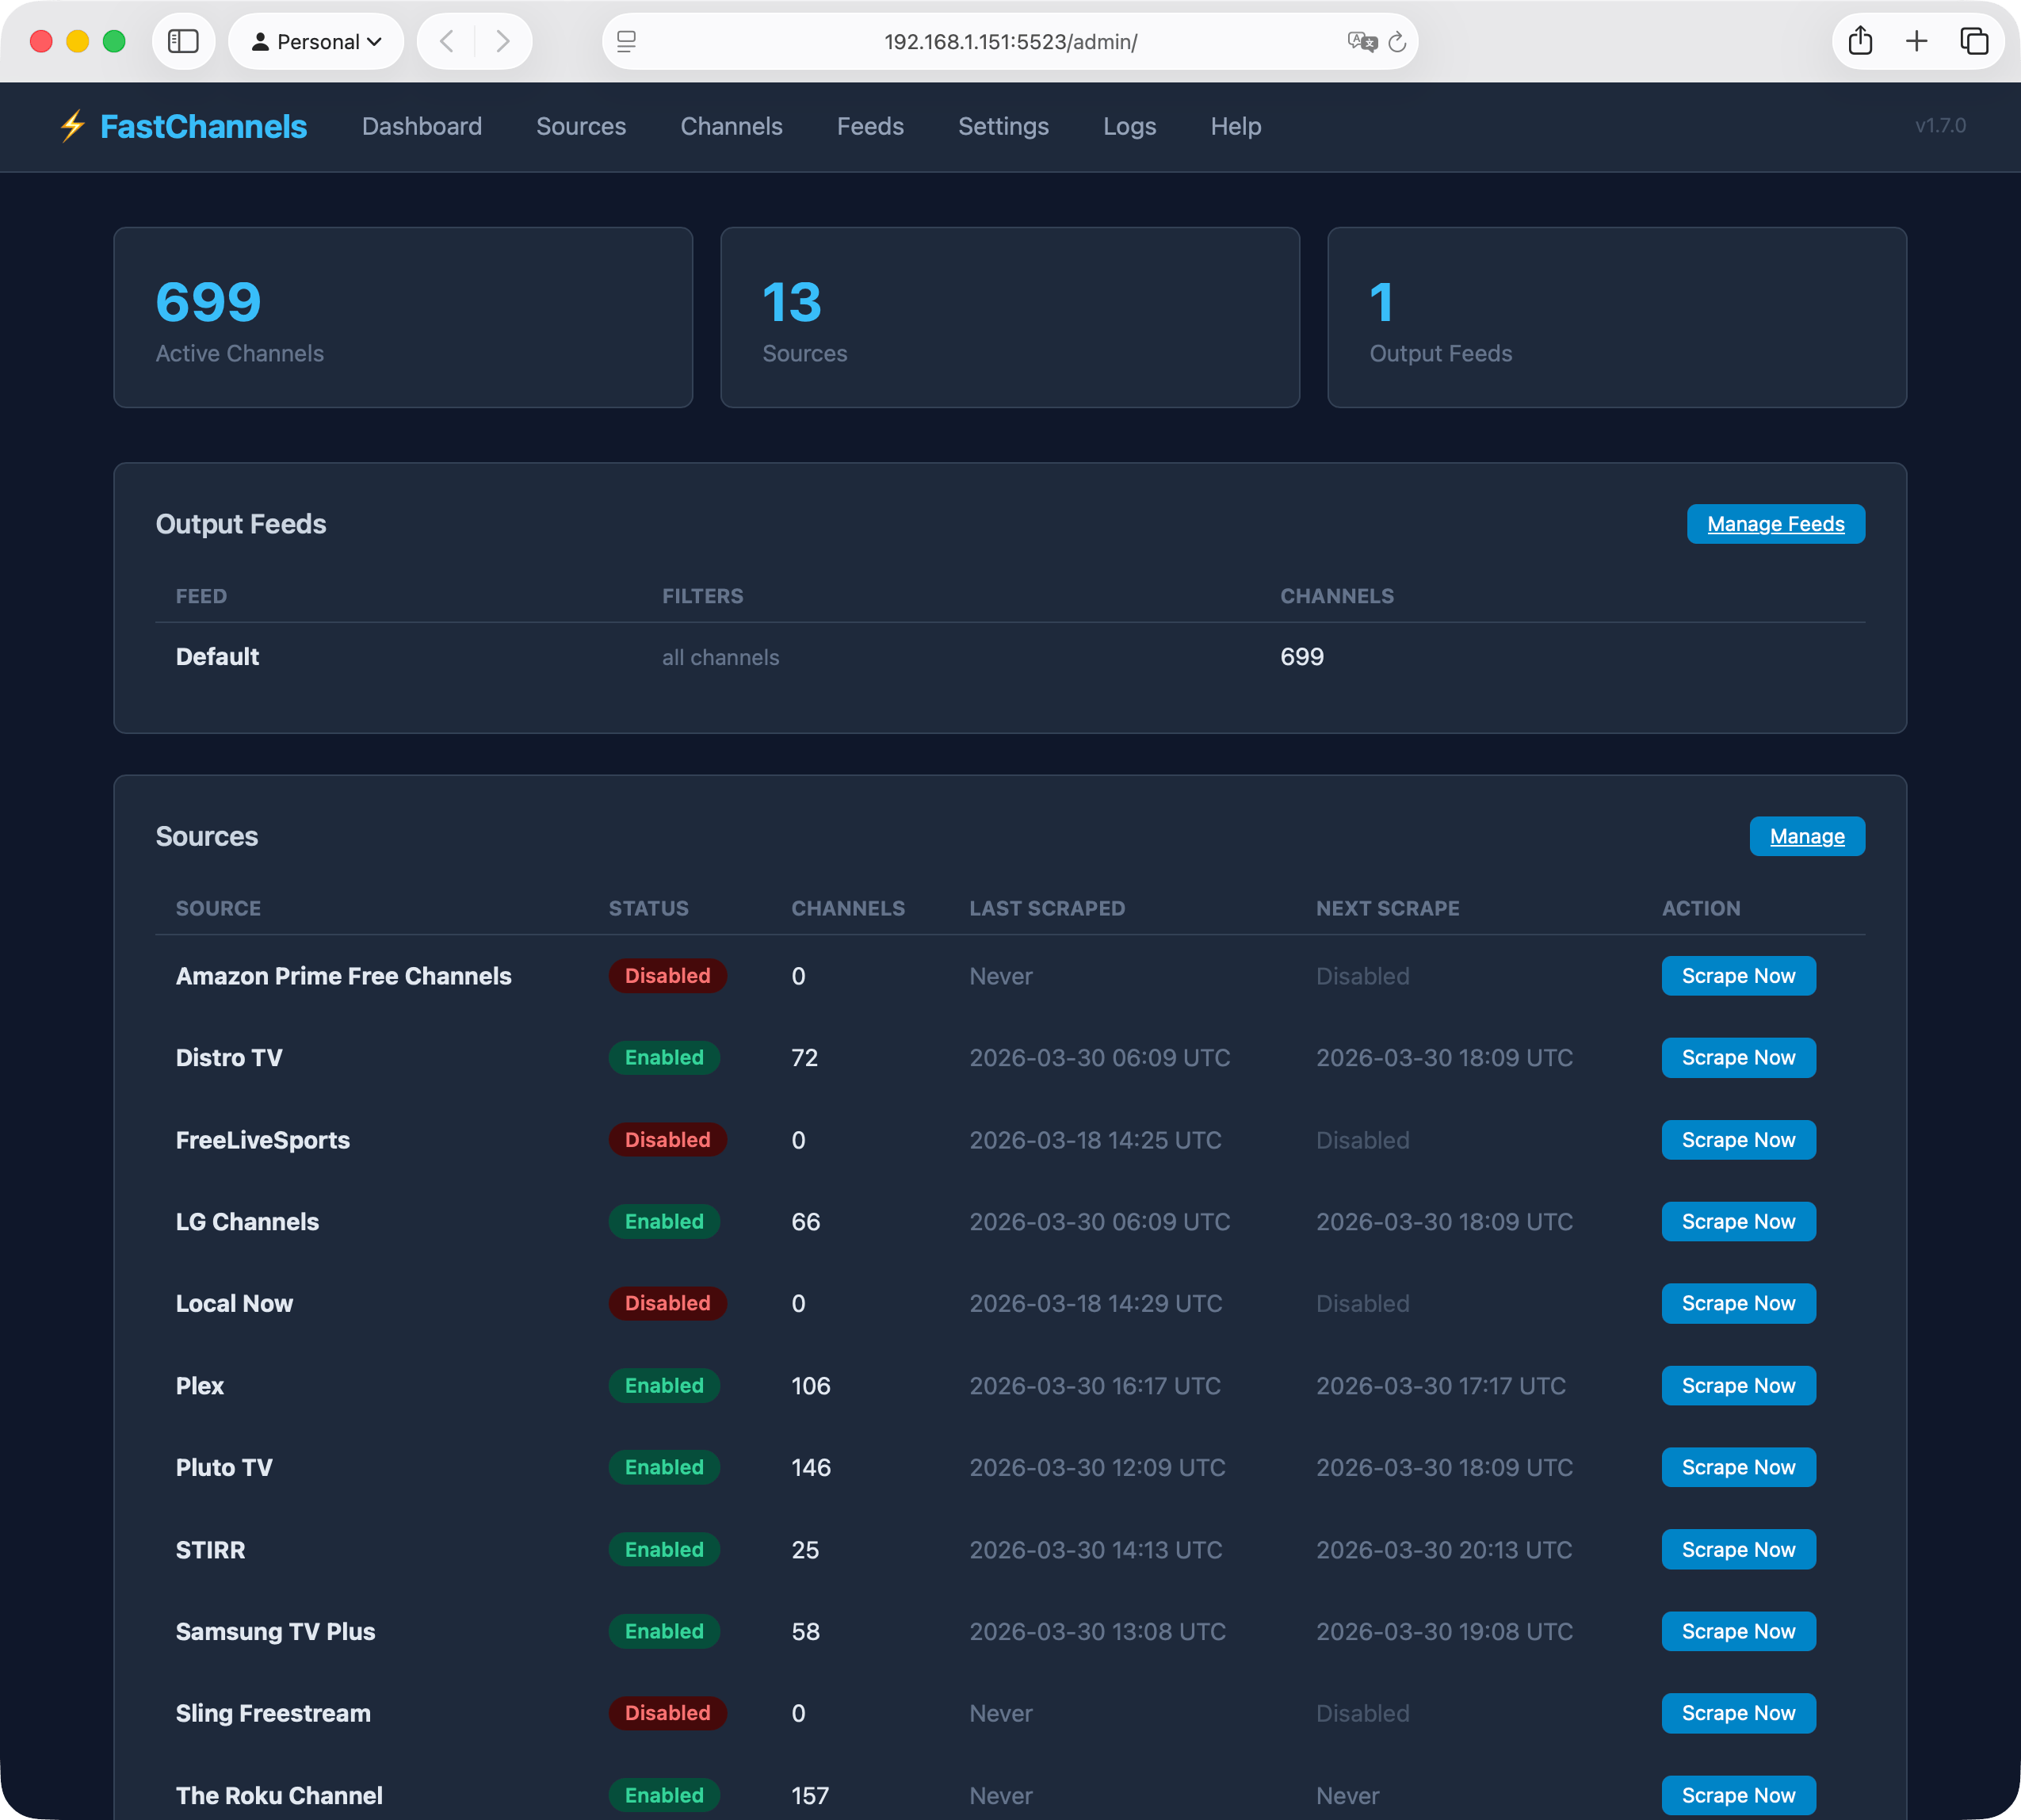The width and height of the screenshot is (2021, 1820).
Task: Click the Manage Feeds button
Action: click(1775, 524)
